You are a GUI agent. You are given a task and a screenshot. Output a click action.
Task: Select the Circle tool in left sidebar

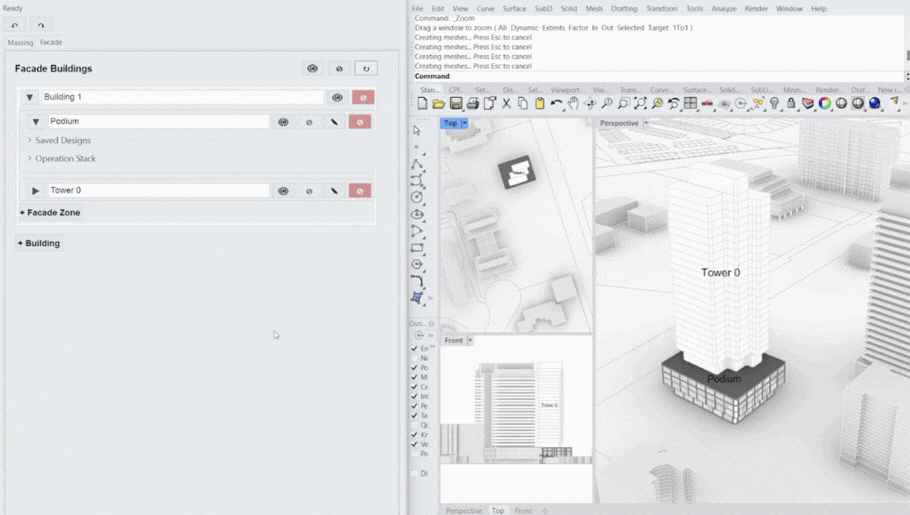417,197
